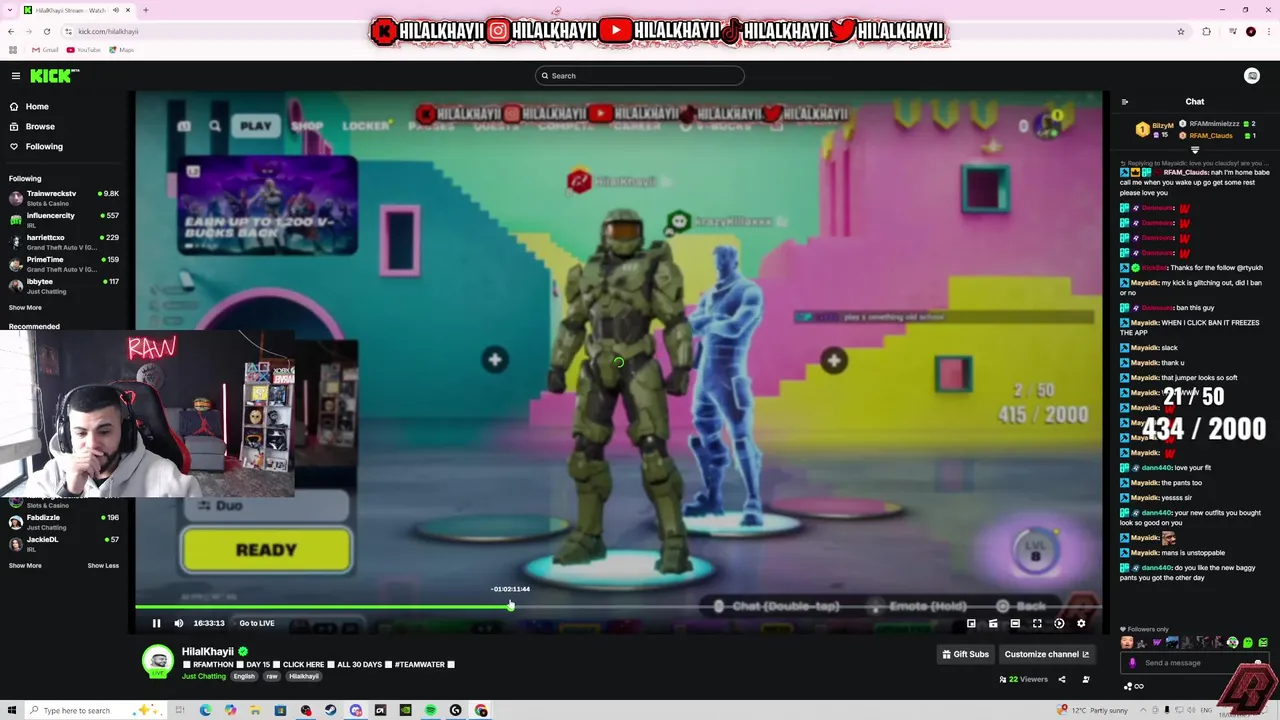
Task: Click BilzyM top gifter in leaderboard
Action: coord(1155,130)
